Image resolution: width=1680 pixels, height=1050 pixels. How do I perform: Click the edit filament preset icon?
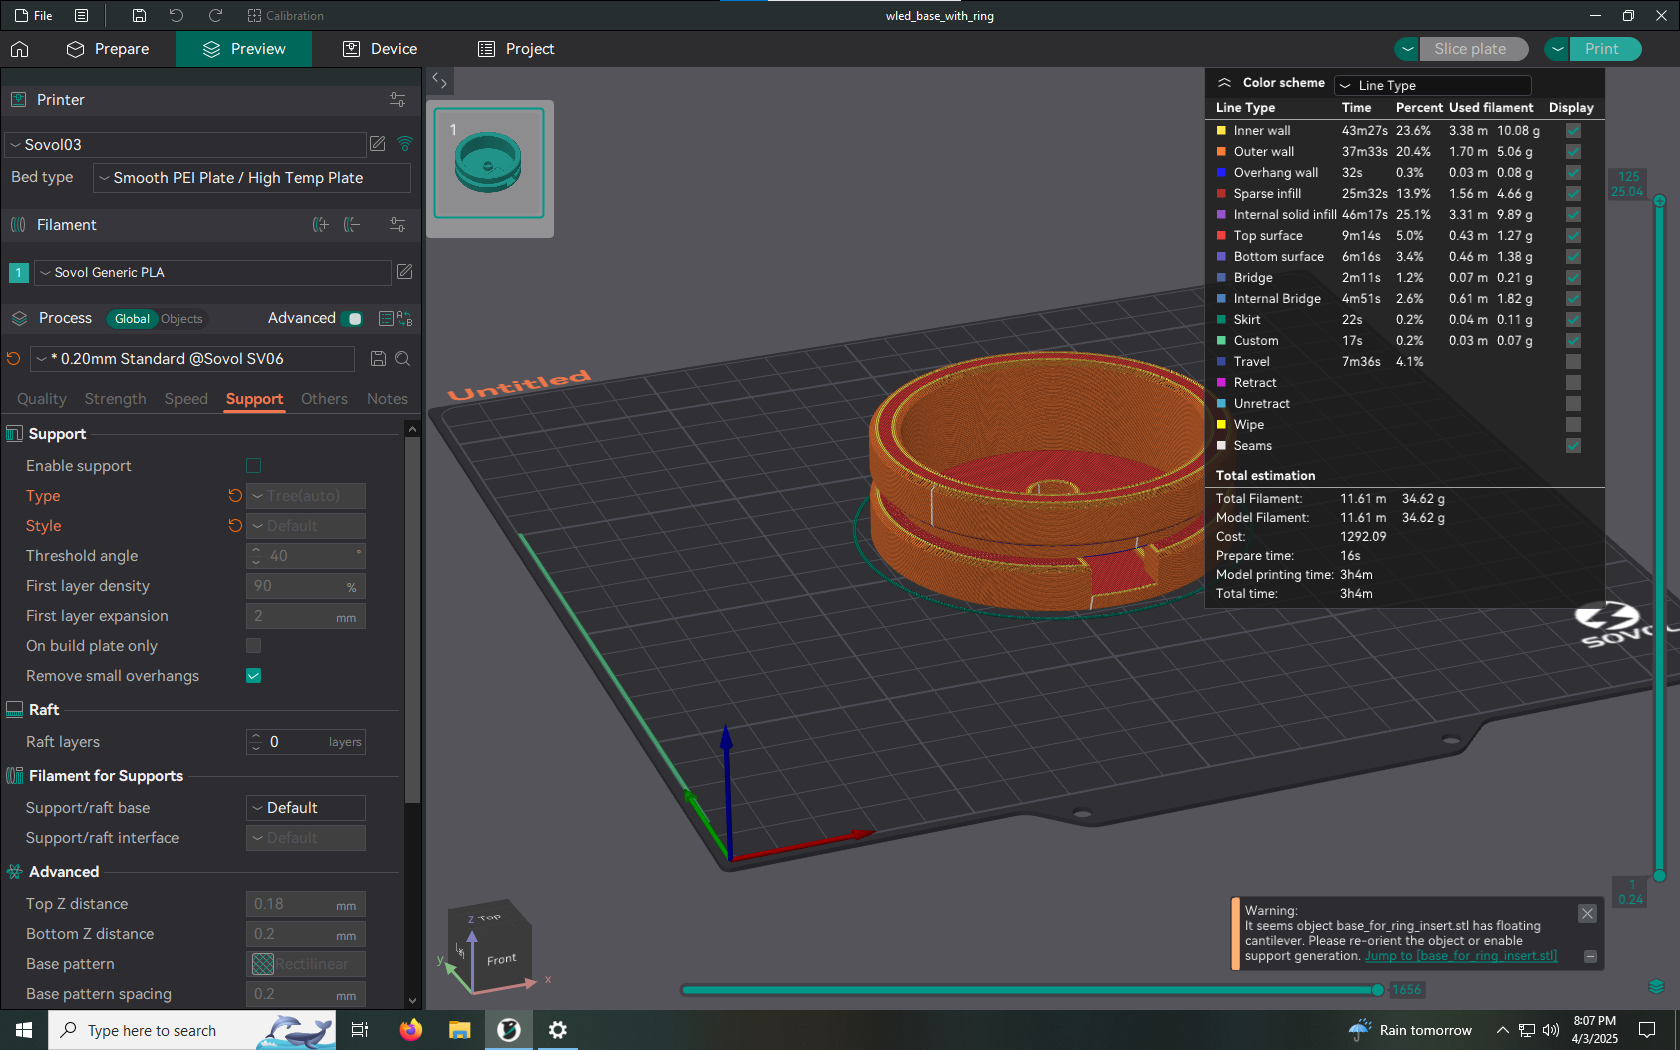404,272
